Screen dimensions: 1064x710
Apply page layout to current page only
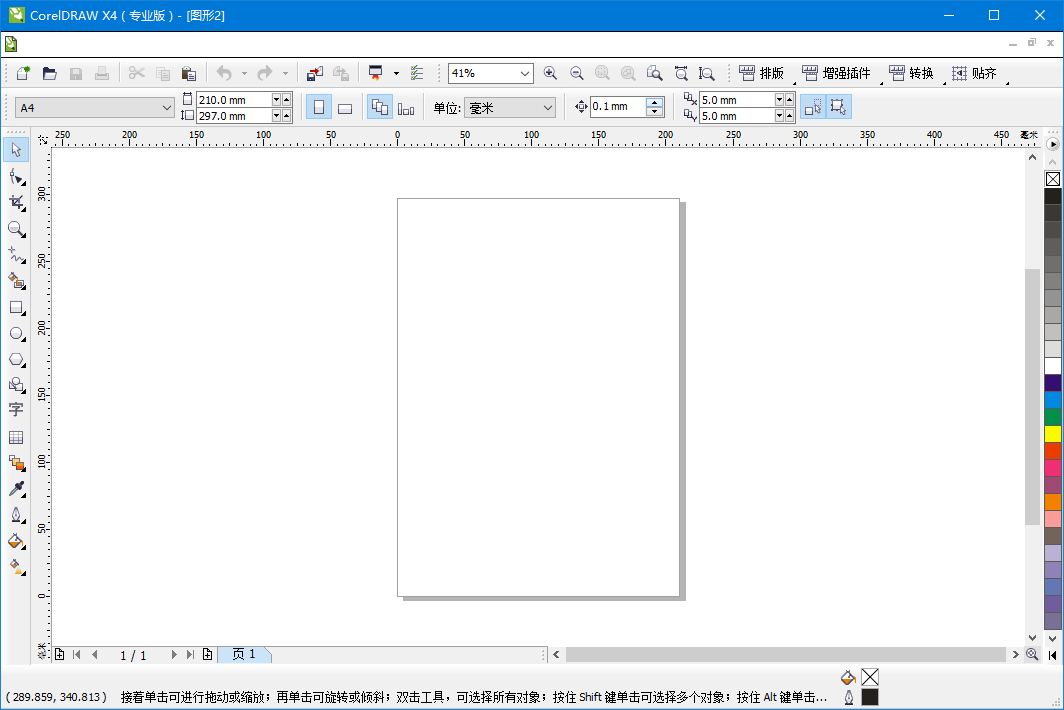pos(406,107)
